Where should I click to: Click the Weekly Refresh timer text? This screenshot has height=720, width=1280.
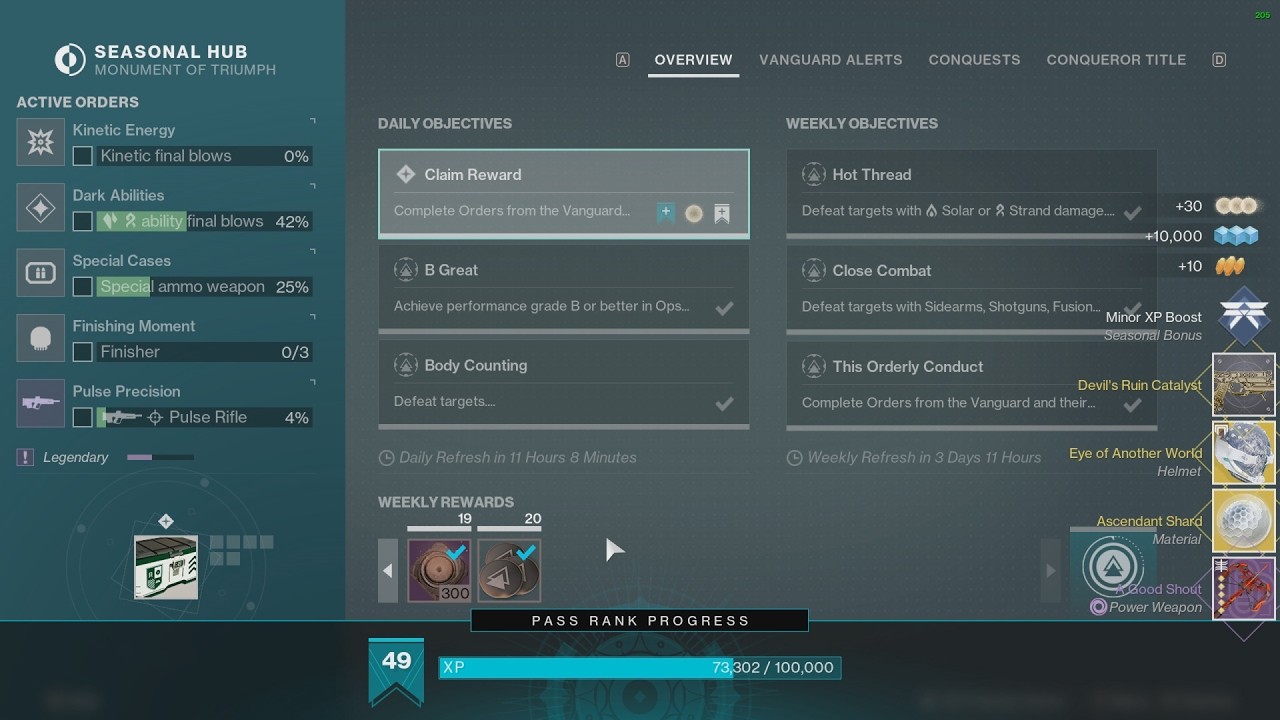tap(924, 457)
